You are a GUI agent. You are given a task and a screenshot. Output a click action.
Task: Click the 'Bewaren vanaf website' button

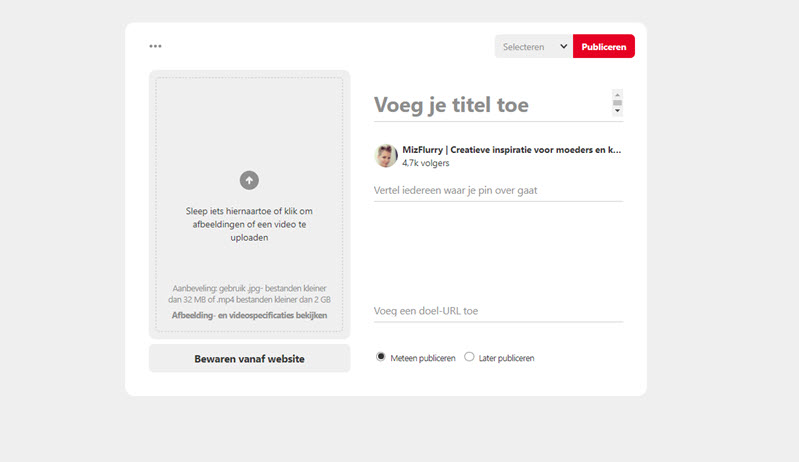249,359
